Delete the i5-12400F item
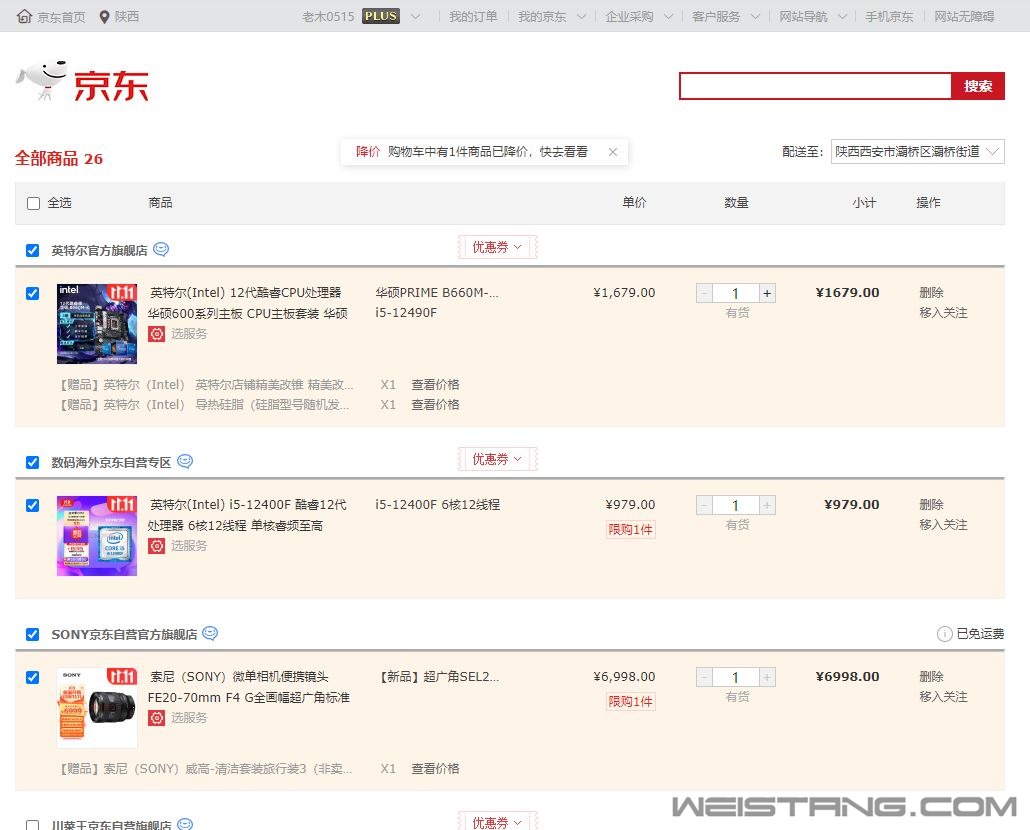This screenshot has height=830, width=1030. click(x=931, y=505)
